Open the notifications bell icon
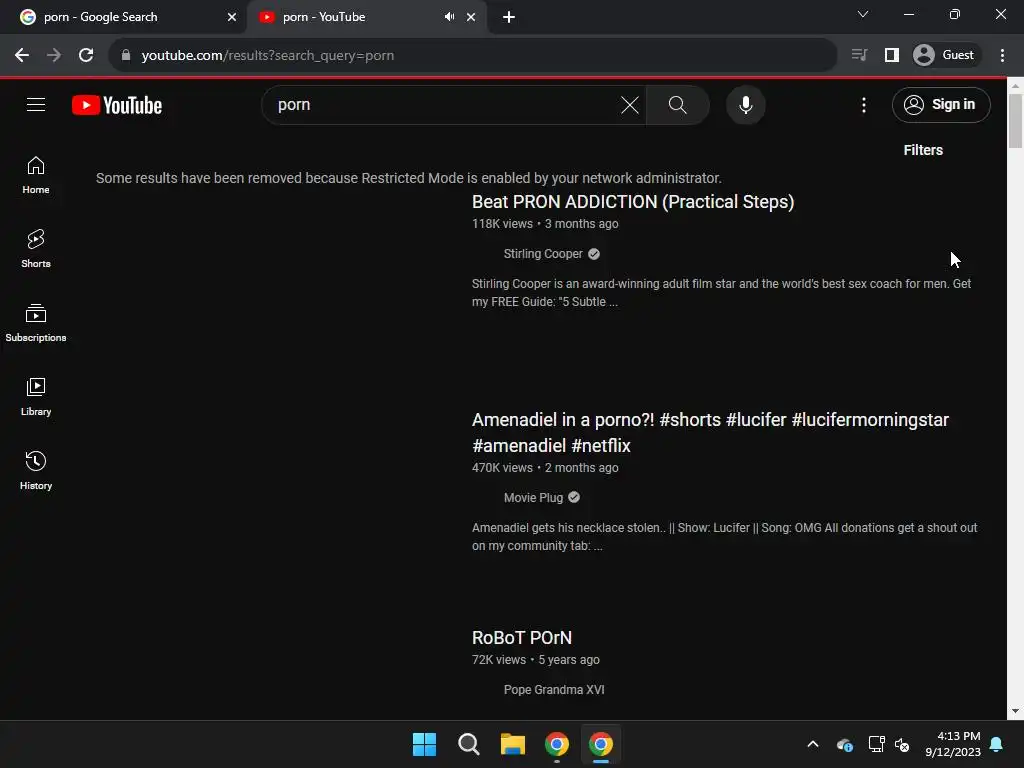The height and width of the screenshot is (768, 1024). [x=997, y=744]
